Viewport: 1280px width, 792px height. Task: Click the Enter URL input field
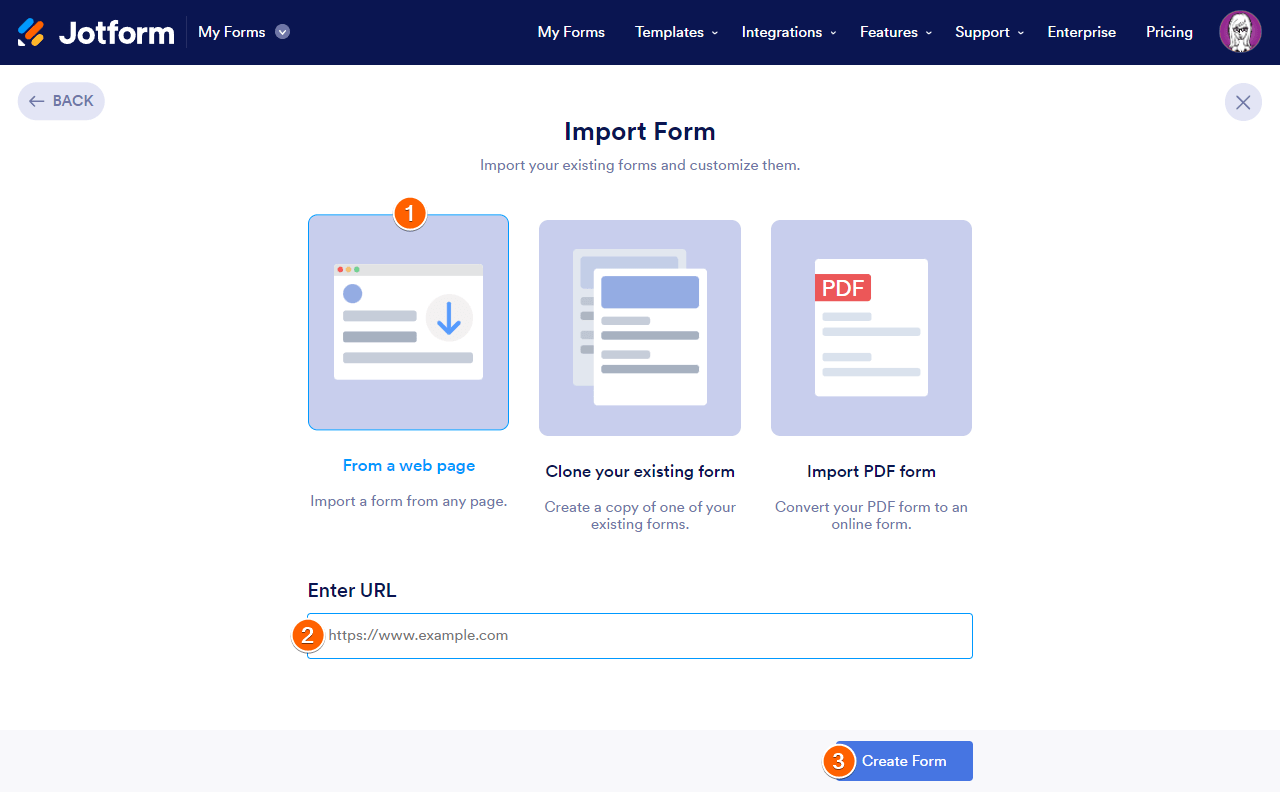(x=639, y=635)
